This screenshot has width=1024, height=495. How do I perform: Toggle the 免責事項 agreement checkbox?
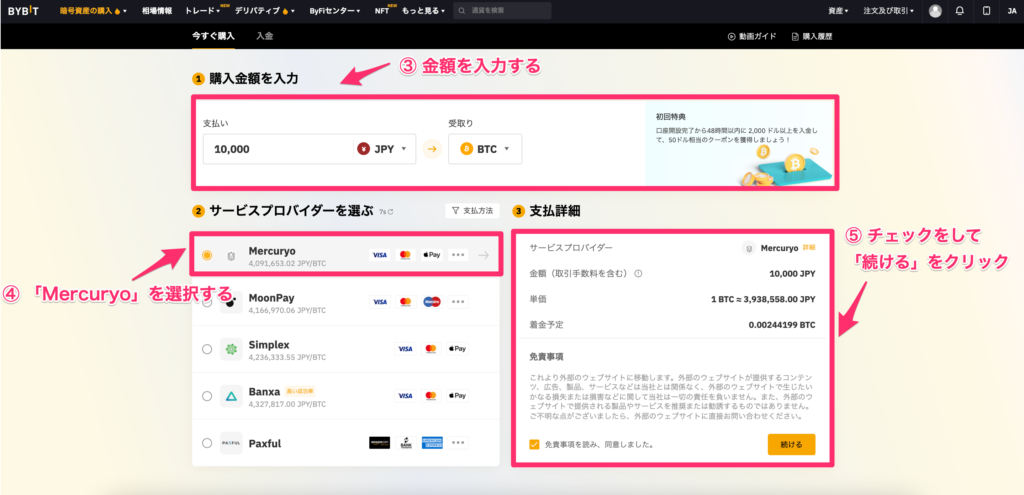click(535, 444)
